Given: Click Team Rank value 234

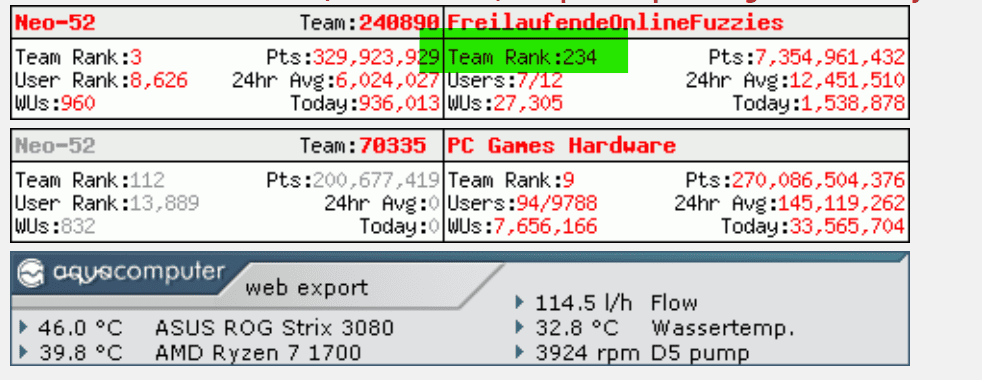Looking at the screenshot, I should pos(580,58).
